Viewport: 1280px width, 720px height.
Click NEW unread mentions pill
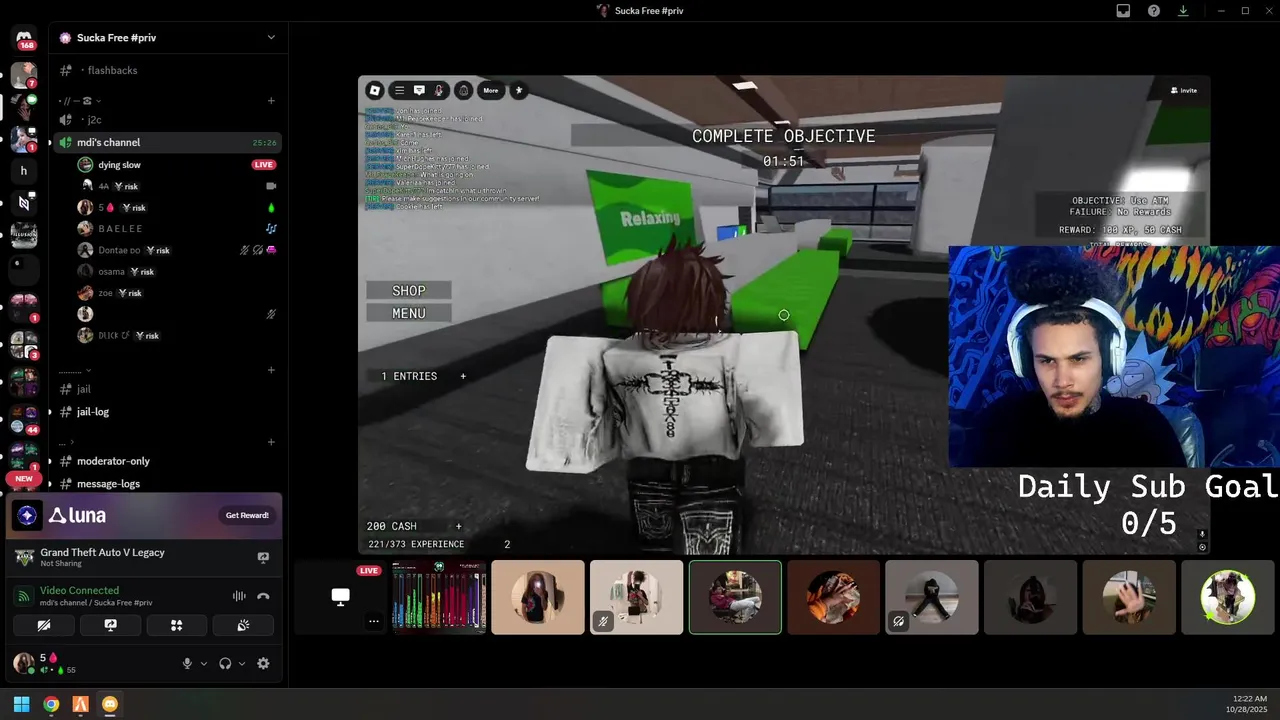tap(24, 479)
